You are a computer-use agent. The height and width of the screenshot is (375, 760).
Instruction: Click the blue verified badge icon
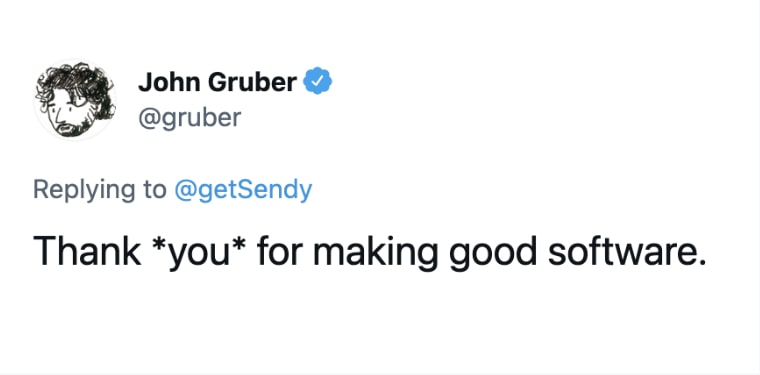(x=317, y=81)
